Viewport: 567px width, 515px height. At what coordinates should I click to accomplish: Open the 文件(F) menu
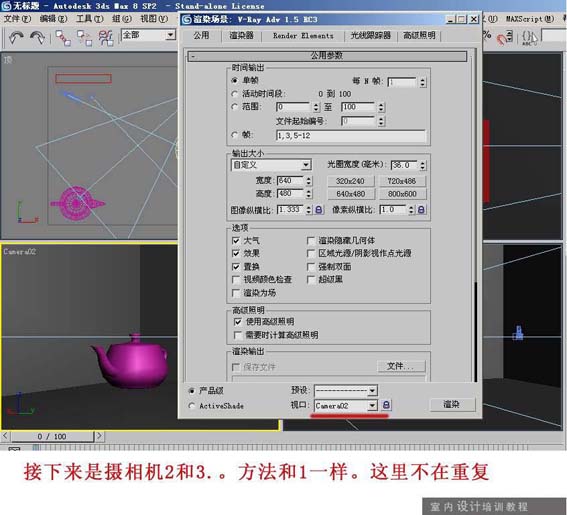(17, 18)
